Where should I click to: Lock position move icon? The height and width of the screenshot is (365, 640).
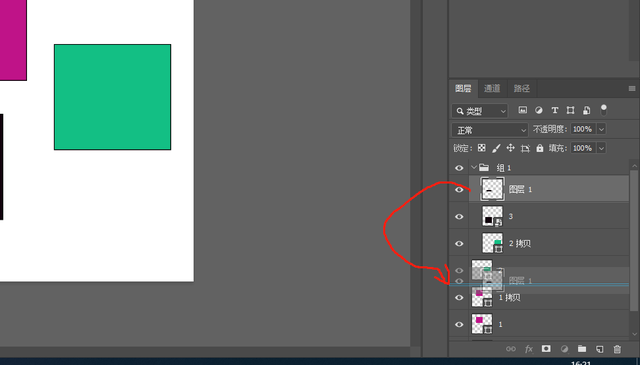point(511,148)
